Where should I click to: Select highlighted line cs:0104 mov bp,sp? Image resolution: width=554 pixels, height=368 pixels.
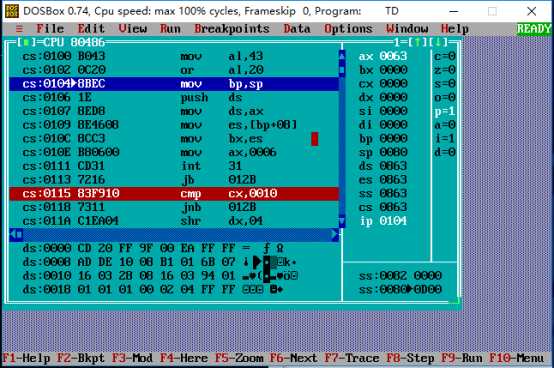point(174,84)
